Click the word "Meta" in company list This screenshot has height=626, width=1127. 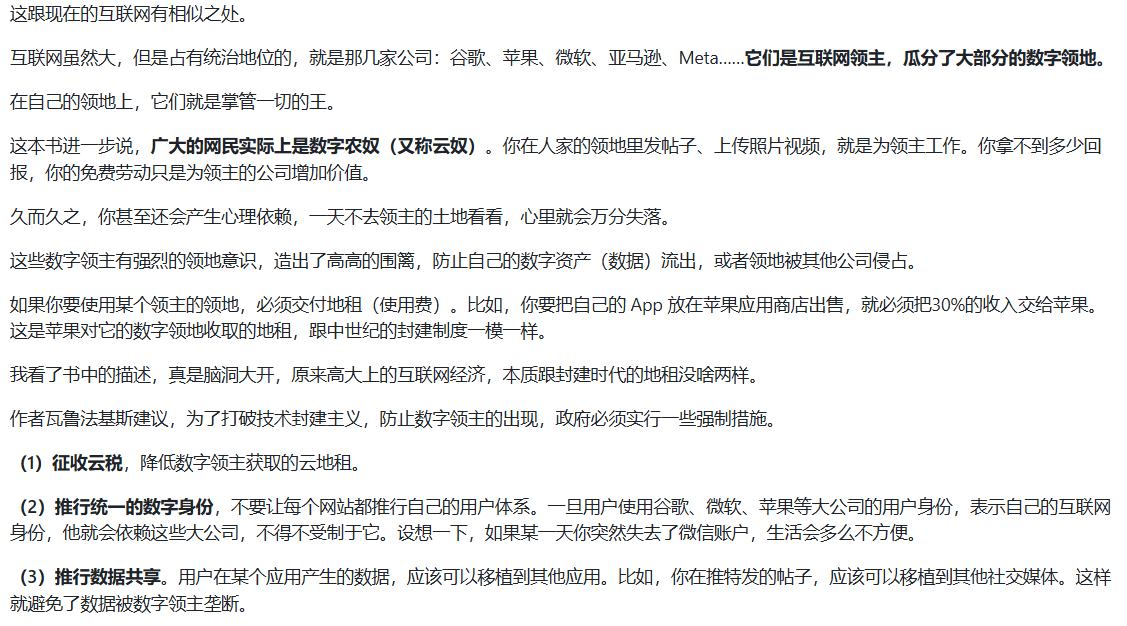tap(698, 58)
